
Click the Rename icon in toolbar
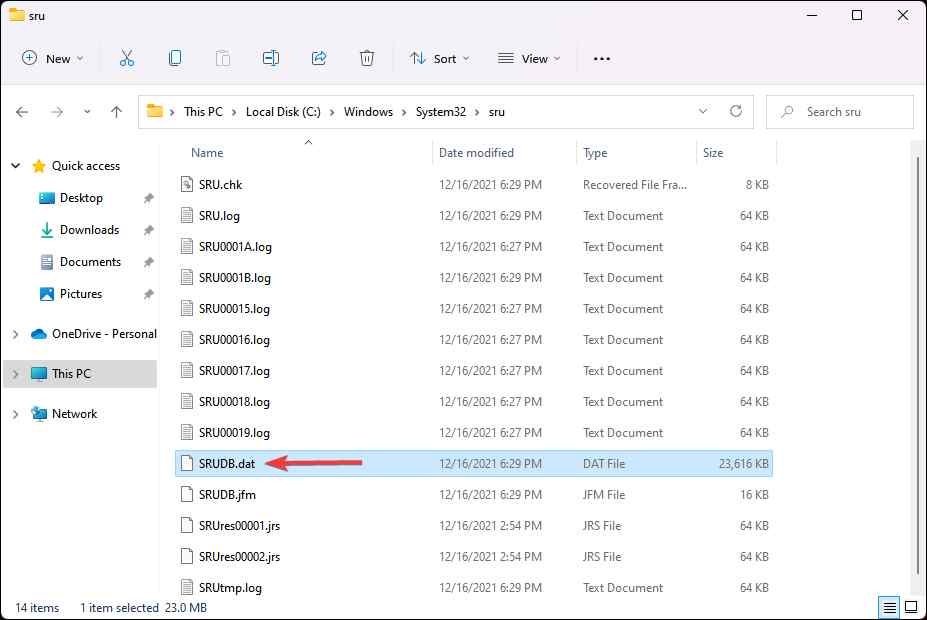click(x=271, y=58)
